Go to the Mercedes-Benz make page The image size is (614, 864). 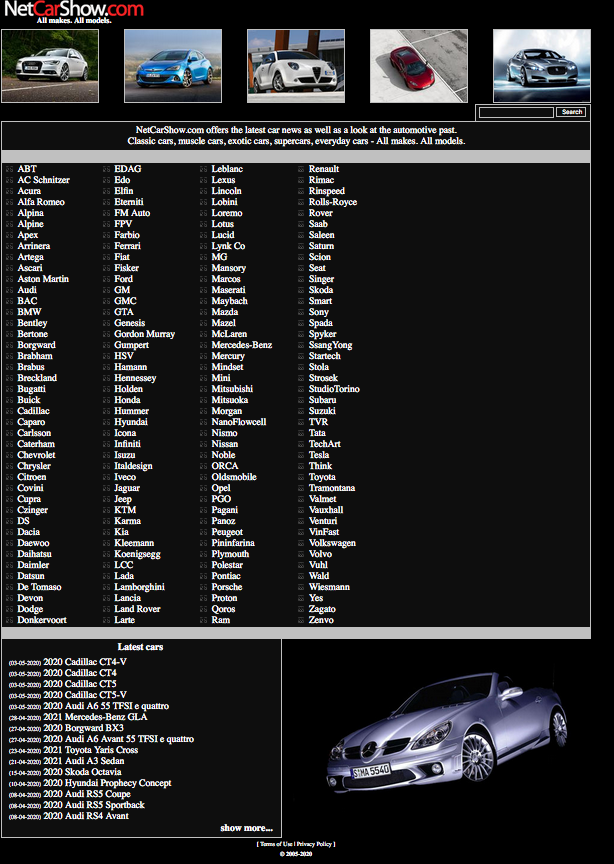coord(242,345)
